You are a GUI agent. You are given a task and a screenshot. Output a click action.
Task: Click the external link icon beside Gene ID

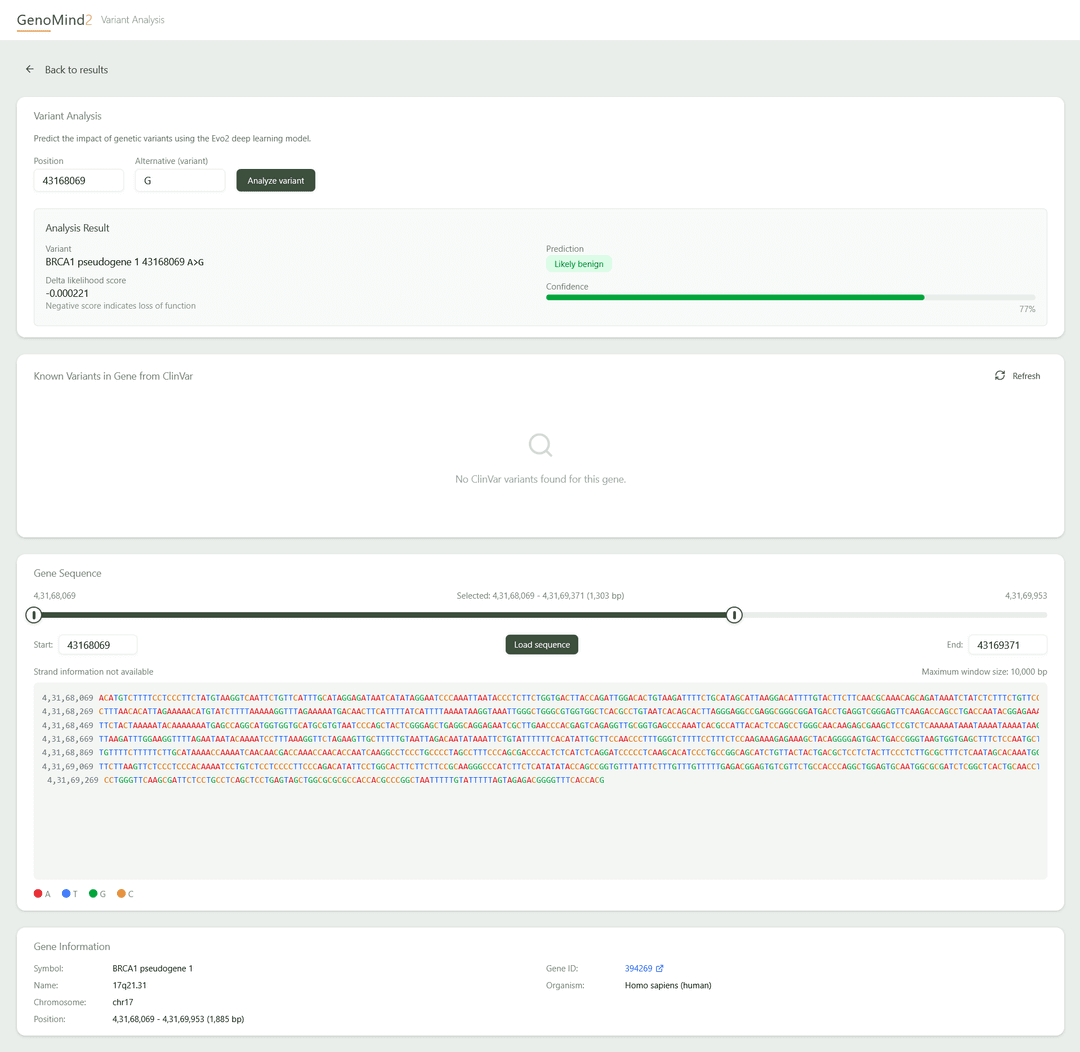[x=660, y=969]
